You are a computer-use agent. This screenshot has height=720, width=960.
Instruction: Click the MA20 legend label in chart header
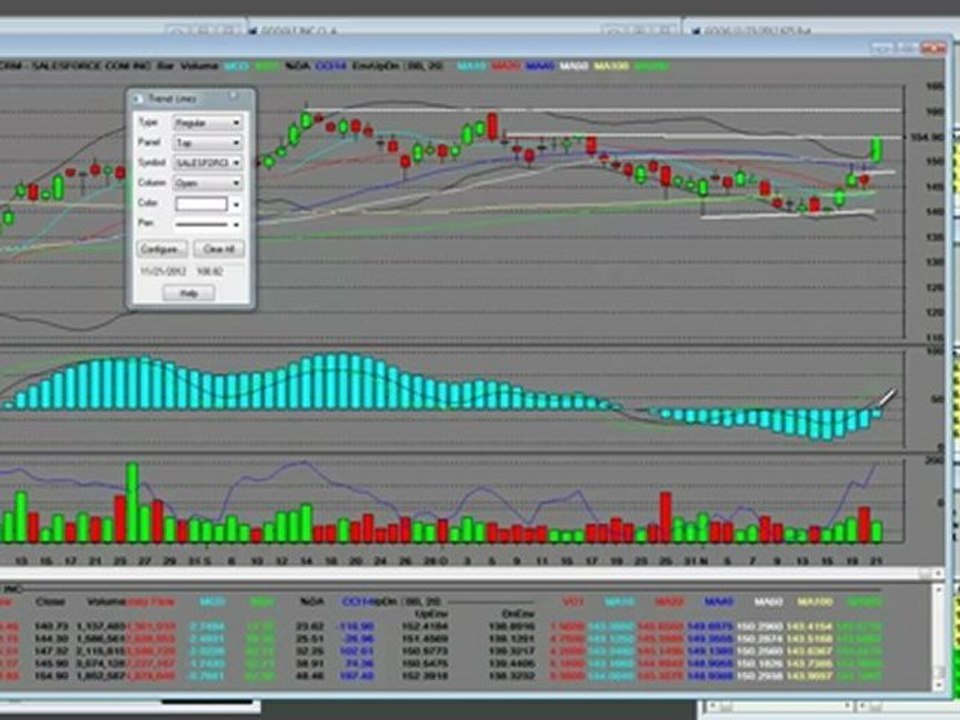coord(506,66)
